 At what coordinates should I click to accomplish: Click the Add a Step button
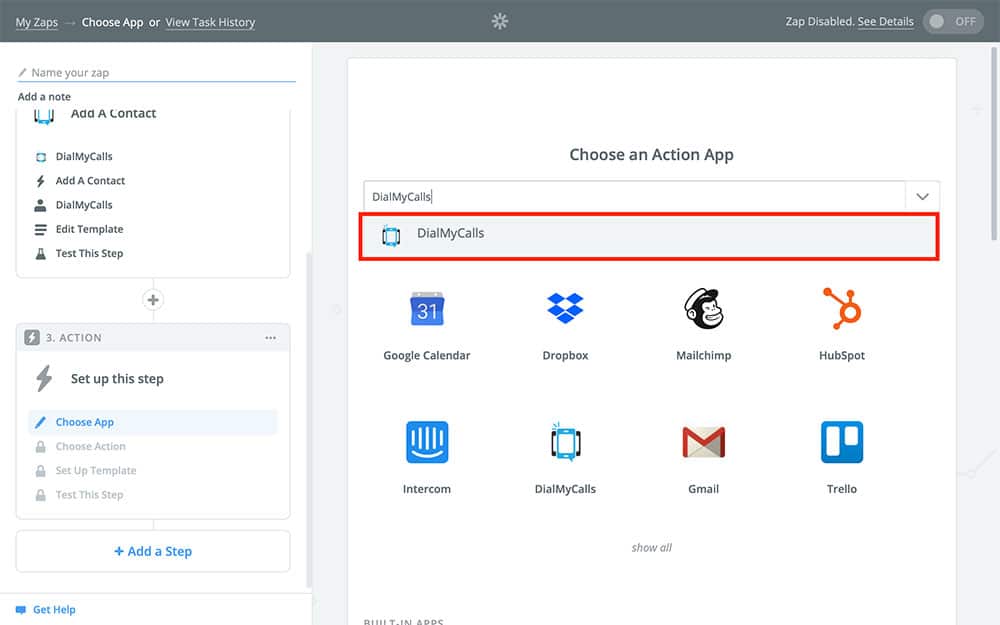coord(153,551)
